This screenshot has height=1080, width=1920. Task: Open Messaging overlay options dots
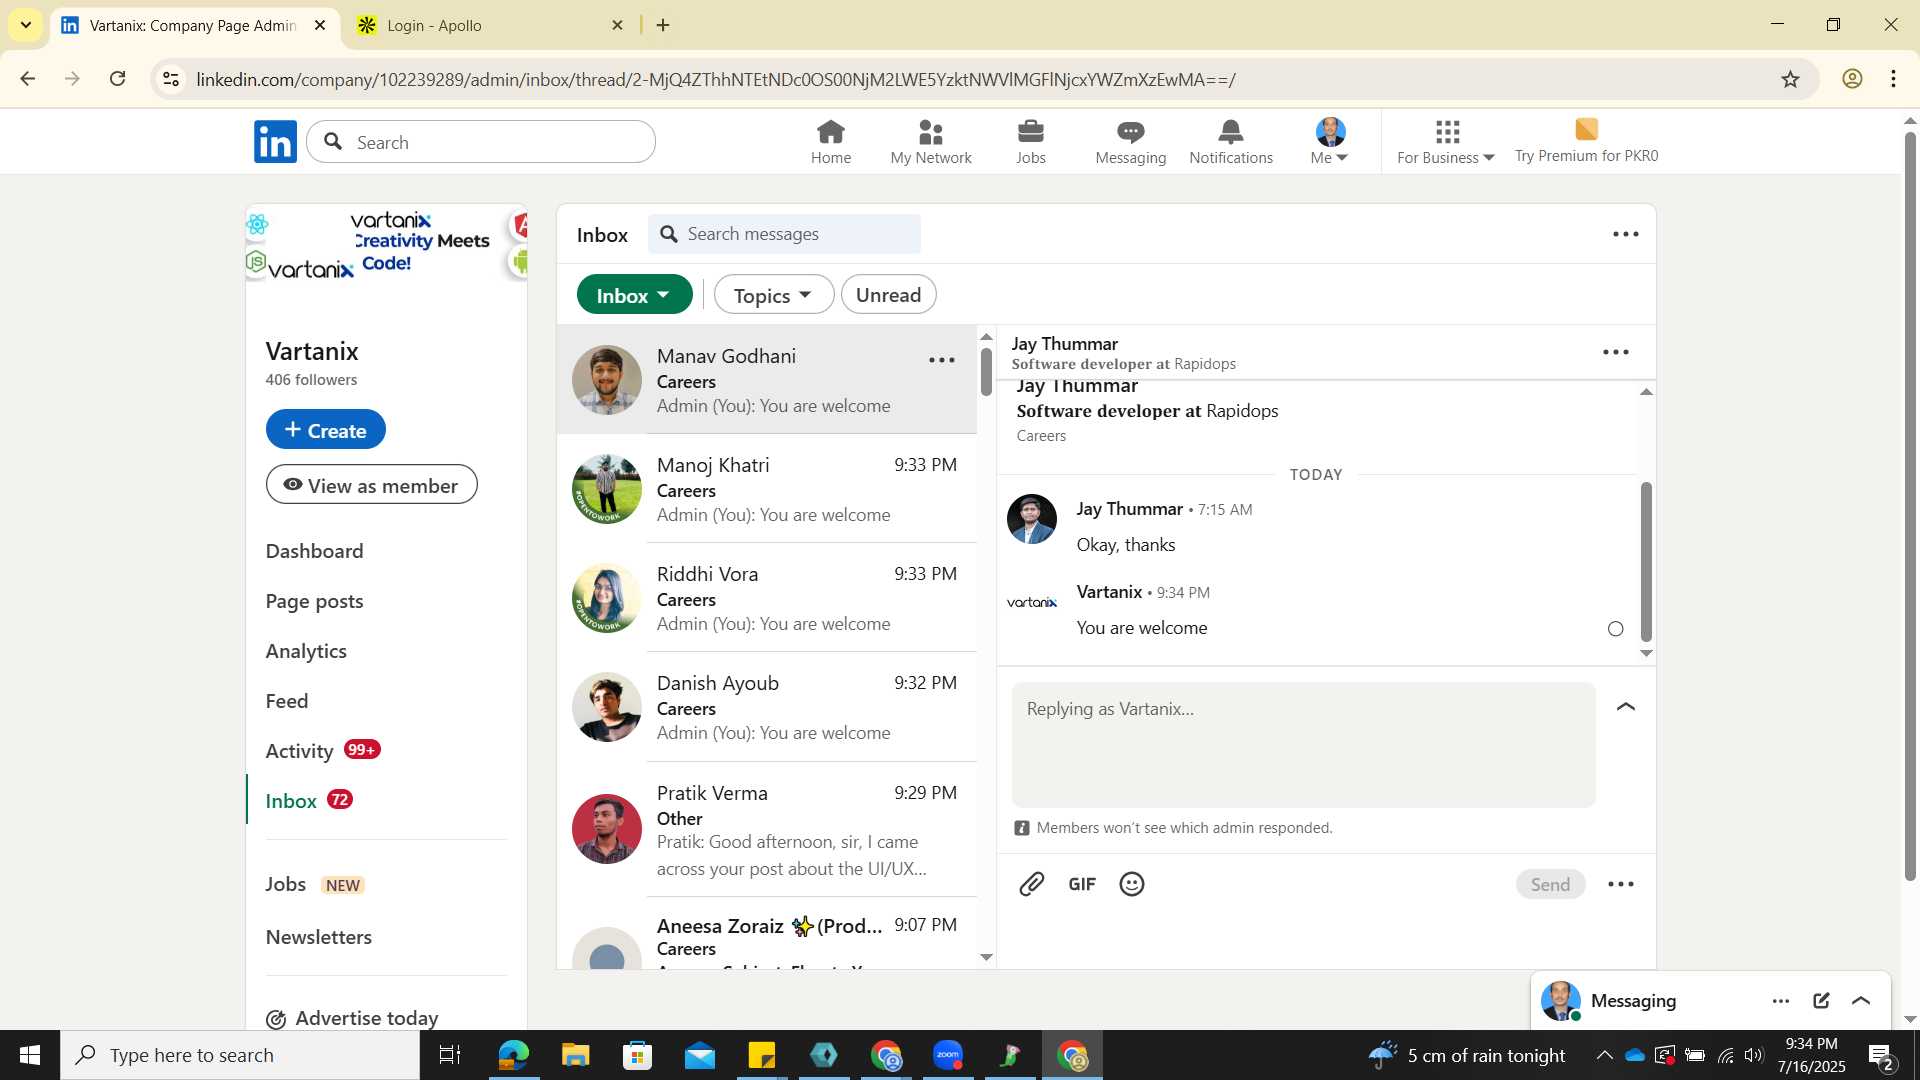coord(1781,1001)
